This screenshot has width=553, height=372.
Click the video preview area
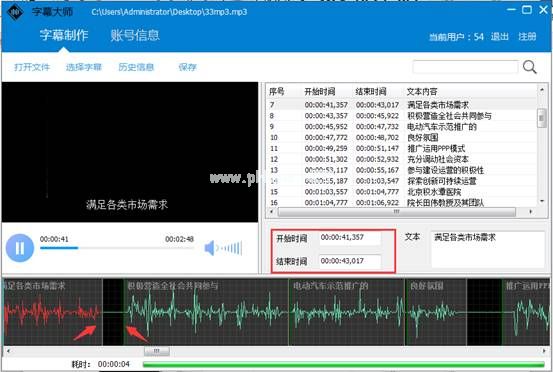pos(130,152)
